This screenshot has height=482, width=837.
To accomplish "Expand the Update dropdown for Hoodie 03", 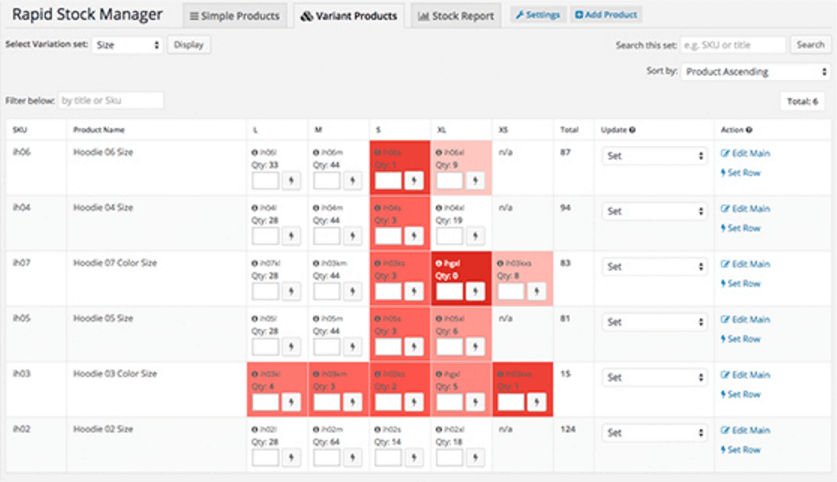I will point(655,378).
